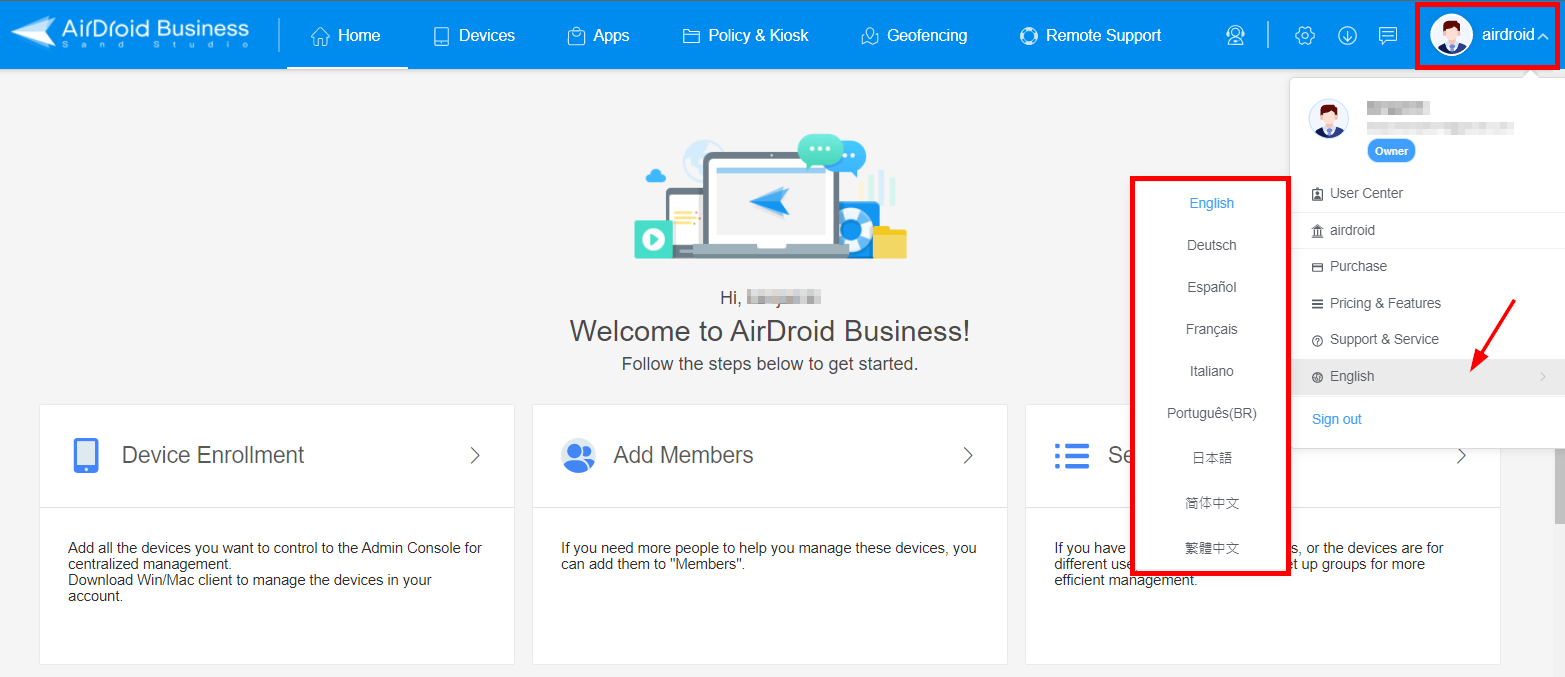Viewport: 1565px width, 677px height.
Task: Select Deutsch language
Action: click(x=1211, y=245)
